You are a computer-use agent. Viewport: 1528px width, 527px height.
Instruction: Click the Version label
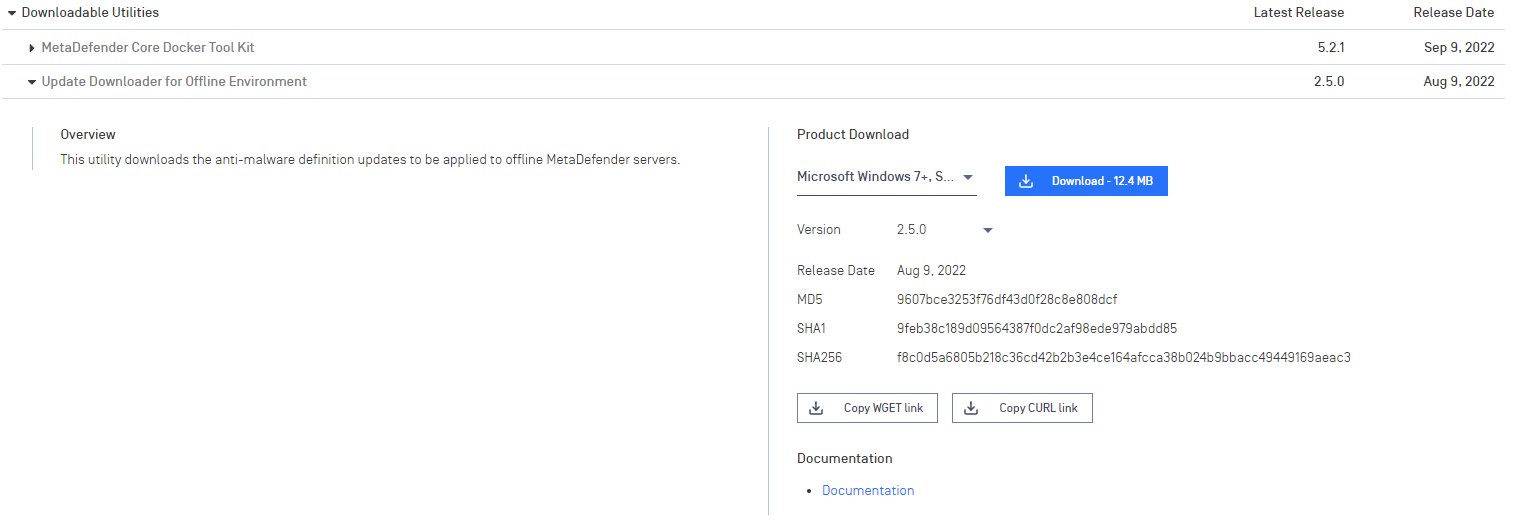(819, 229)
